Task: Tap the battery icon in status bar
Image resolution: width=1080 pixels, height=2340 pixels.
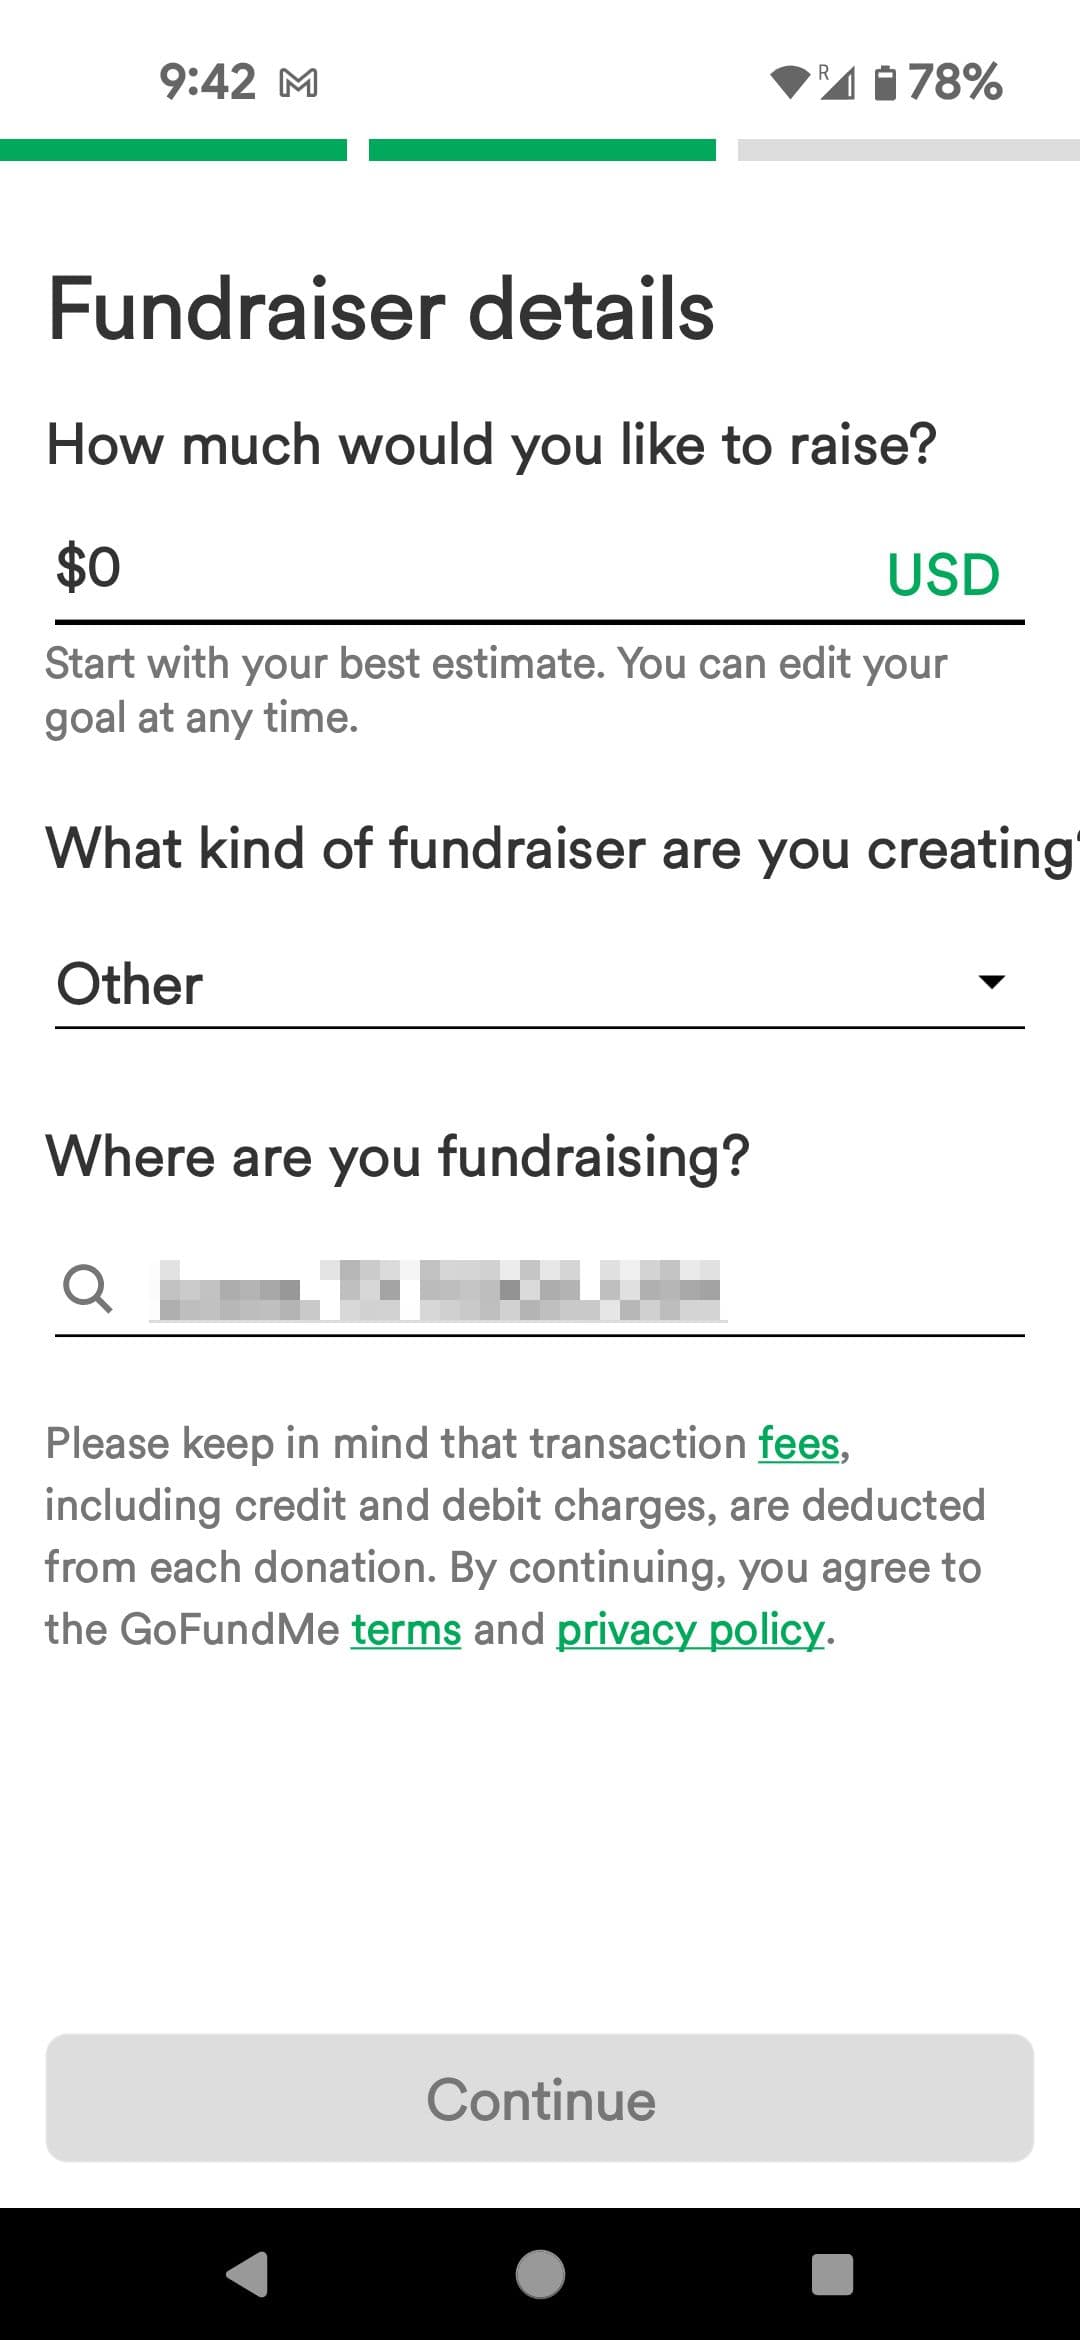Action: pos(885,82)
